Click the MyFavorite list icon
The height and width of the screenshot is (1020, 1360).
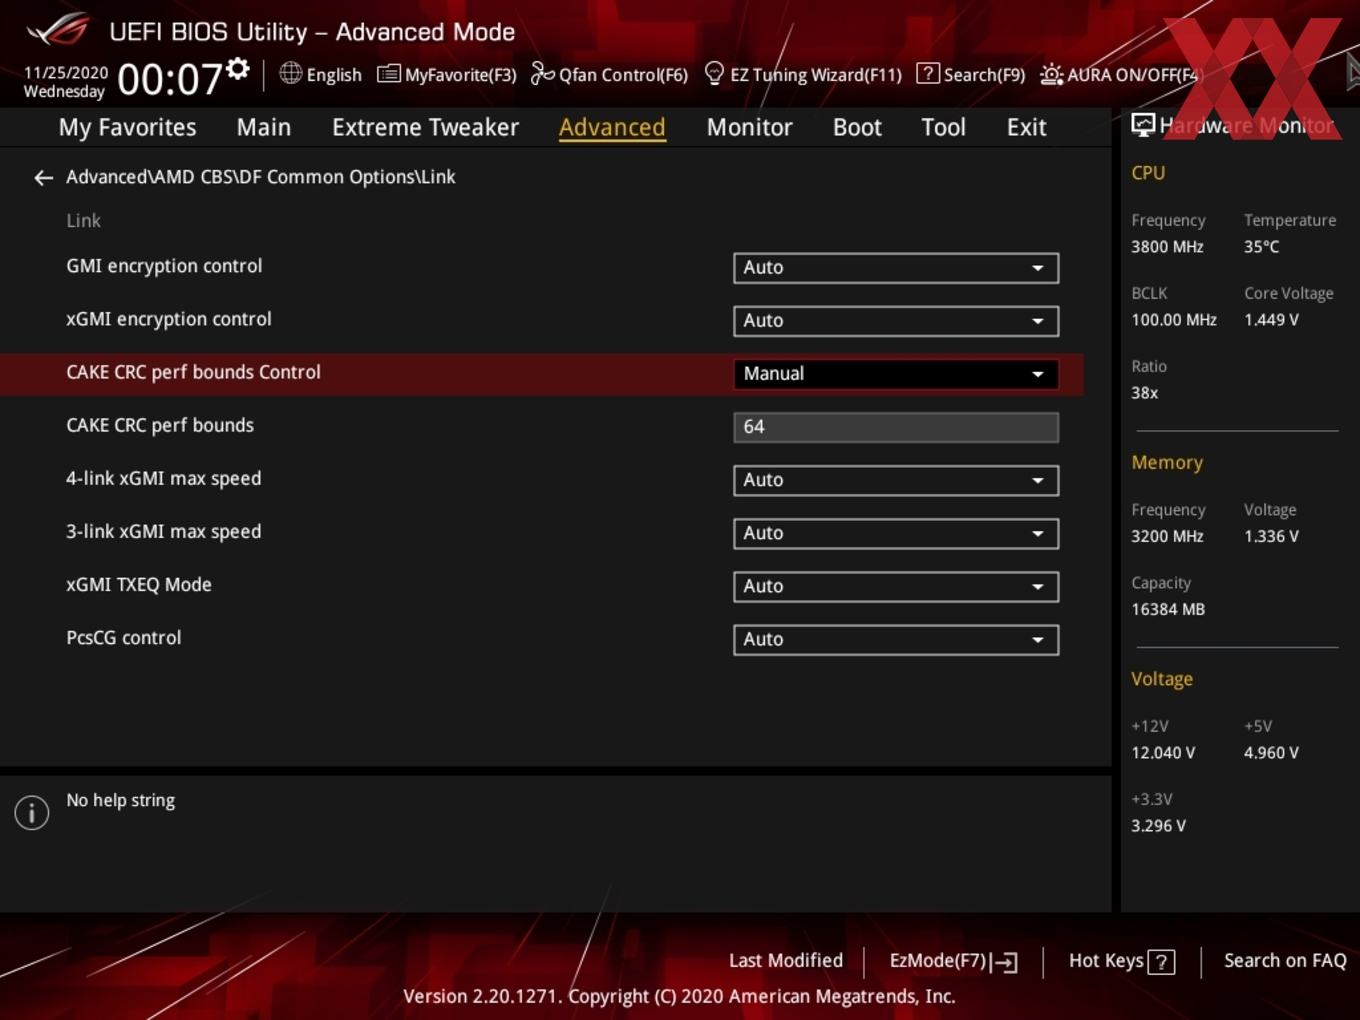pos(388,74)
